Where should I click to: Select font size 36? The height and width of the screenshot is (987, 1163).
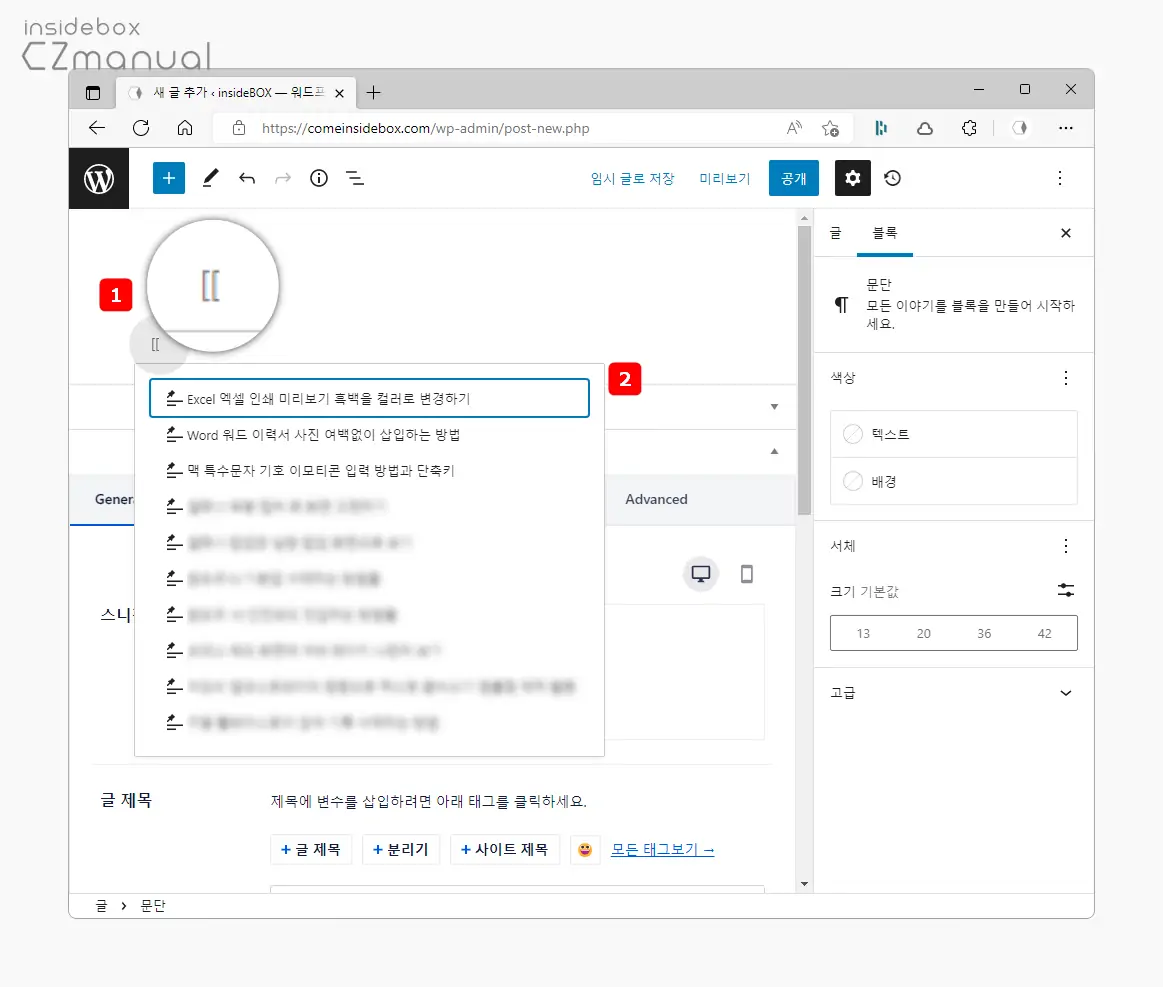(x=984, y=633)
